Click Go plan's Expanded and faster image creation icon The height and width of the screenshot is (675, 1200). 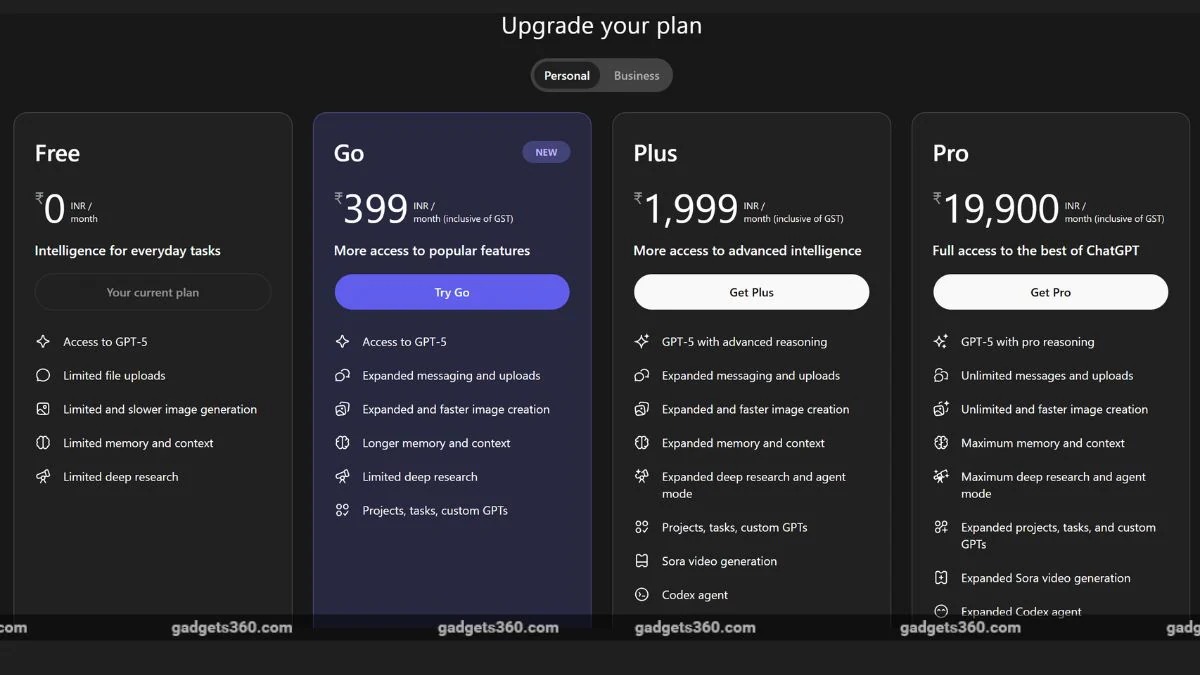click(x=342, y=410)
